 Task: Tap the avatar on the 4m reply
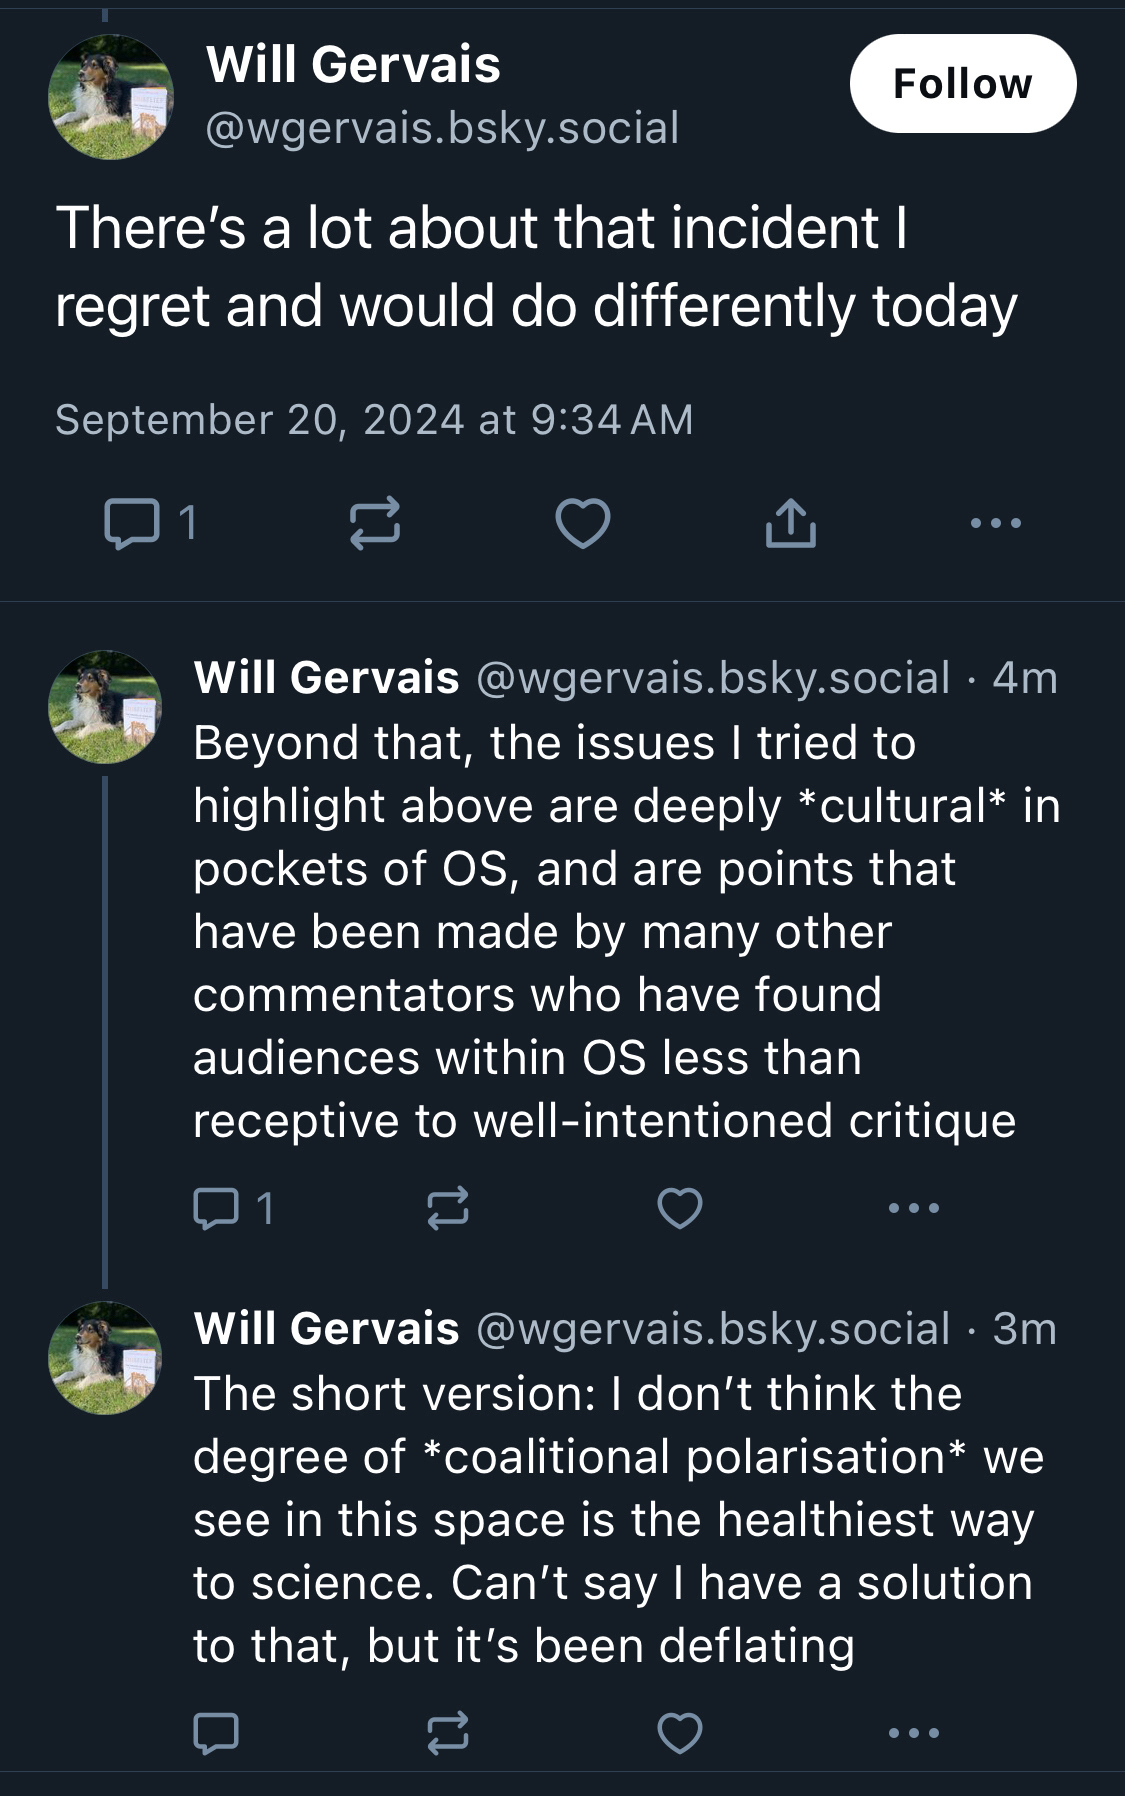(x=105, y=707)
